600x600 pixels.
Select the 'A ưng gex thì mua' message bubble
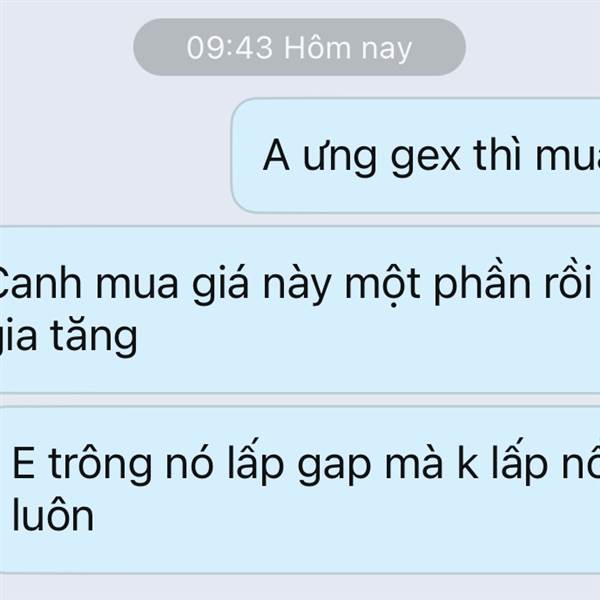coord(416,155)
